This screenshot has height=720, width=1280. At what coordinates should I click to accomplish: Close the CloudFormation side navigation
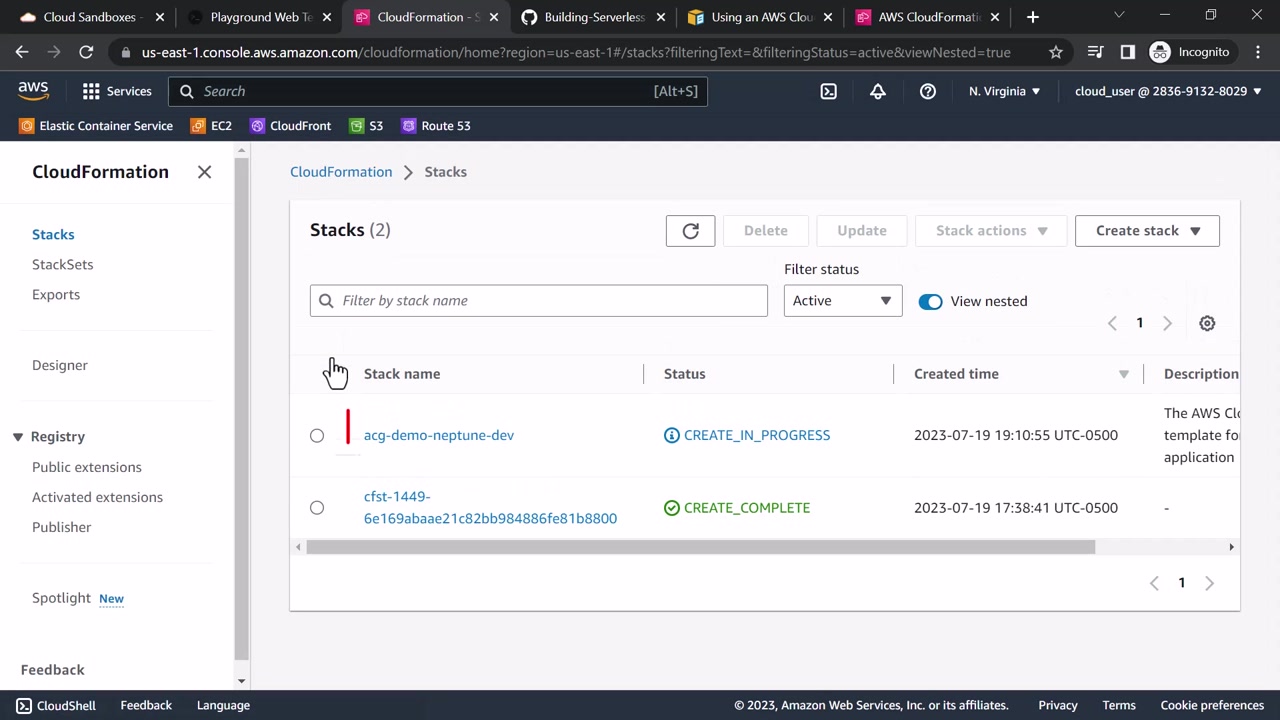pyautogui.click(x=204, y=172)
